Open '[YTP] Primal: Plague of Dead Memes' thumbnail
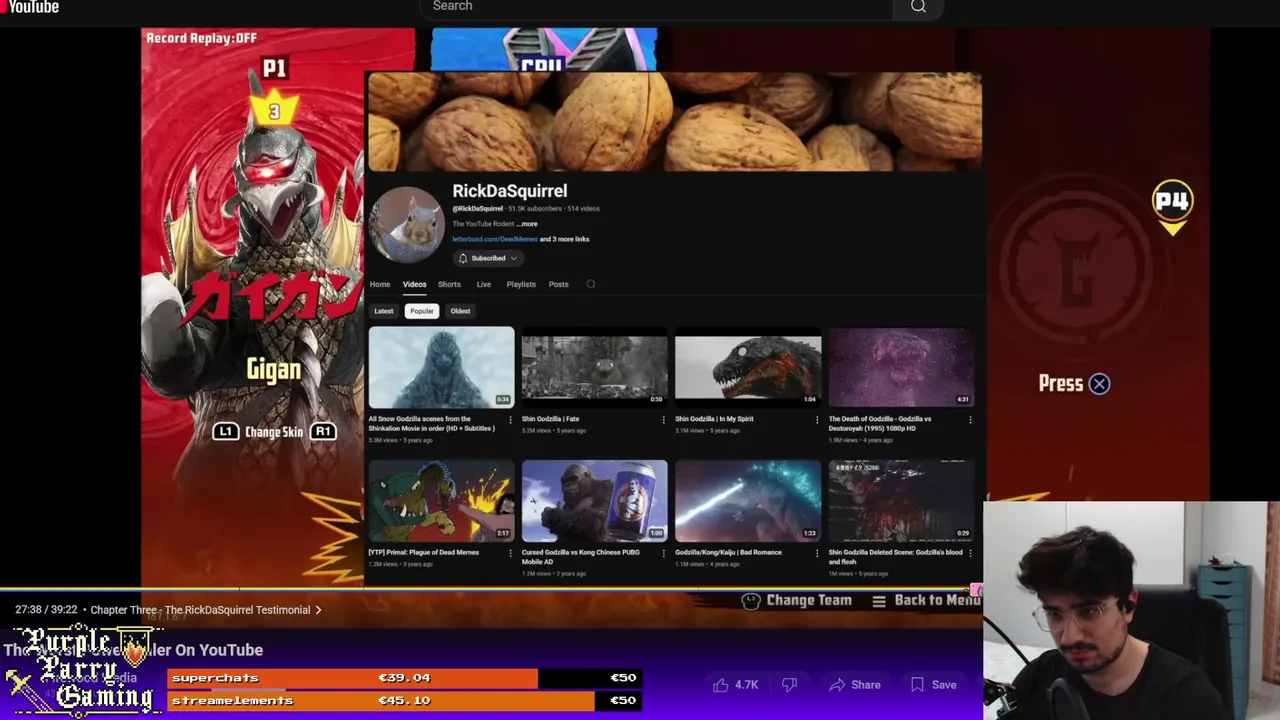Screen dimensions: 1280x720 [441, 500]
